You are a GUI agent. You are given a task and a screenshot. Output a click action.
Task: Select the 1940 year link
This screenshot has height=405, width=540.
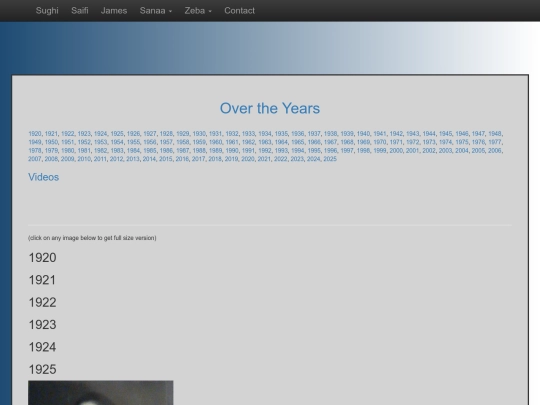[x=363, y=134]
